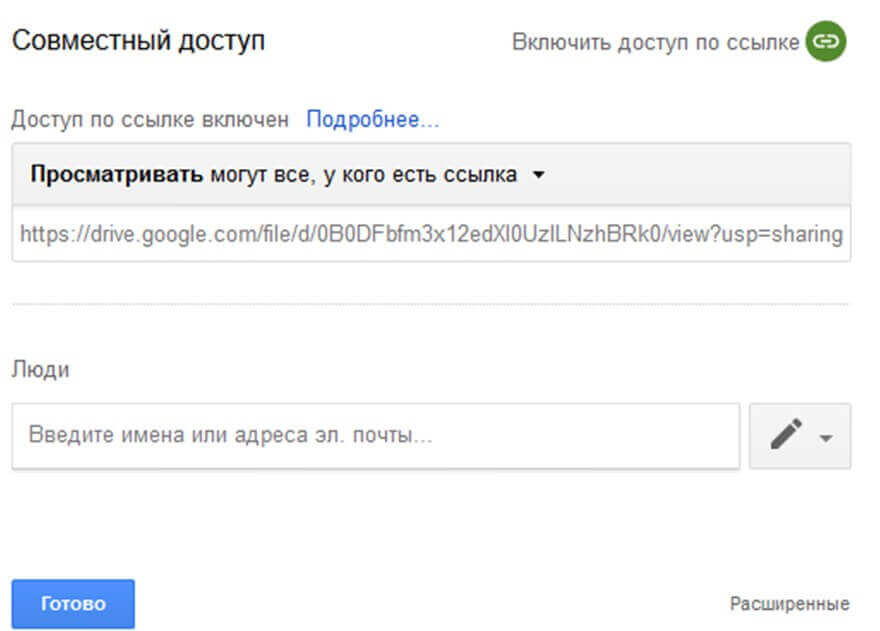Screen dimensions: 880x631
Task: Select the drive.google.com sharing URL field
Action: coord(431,234)
